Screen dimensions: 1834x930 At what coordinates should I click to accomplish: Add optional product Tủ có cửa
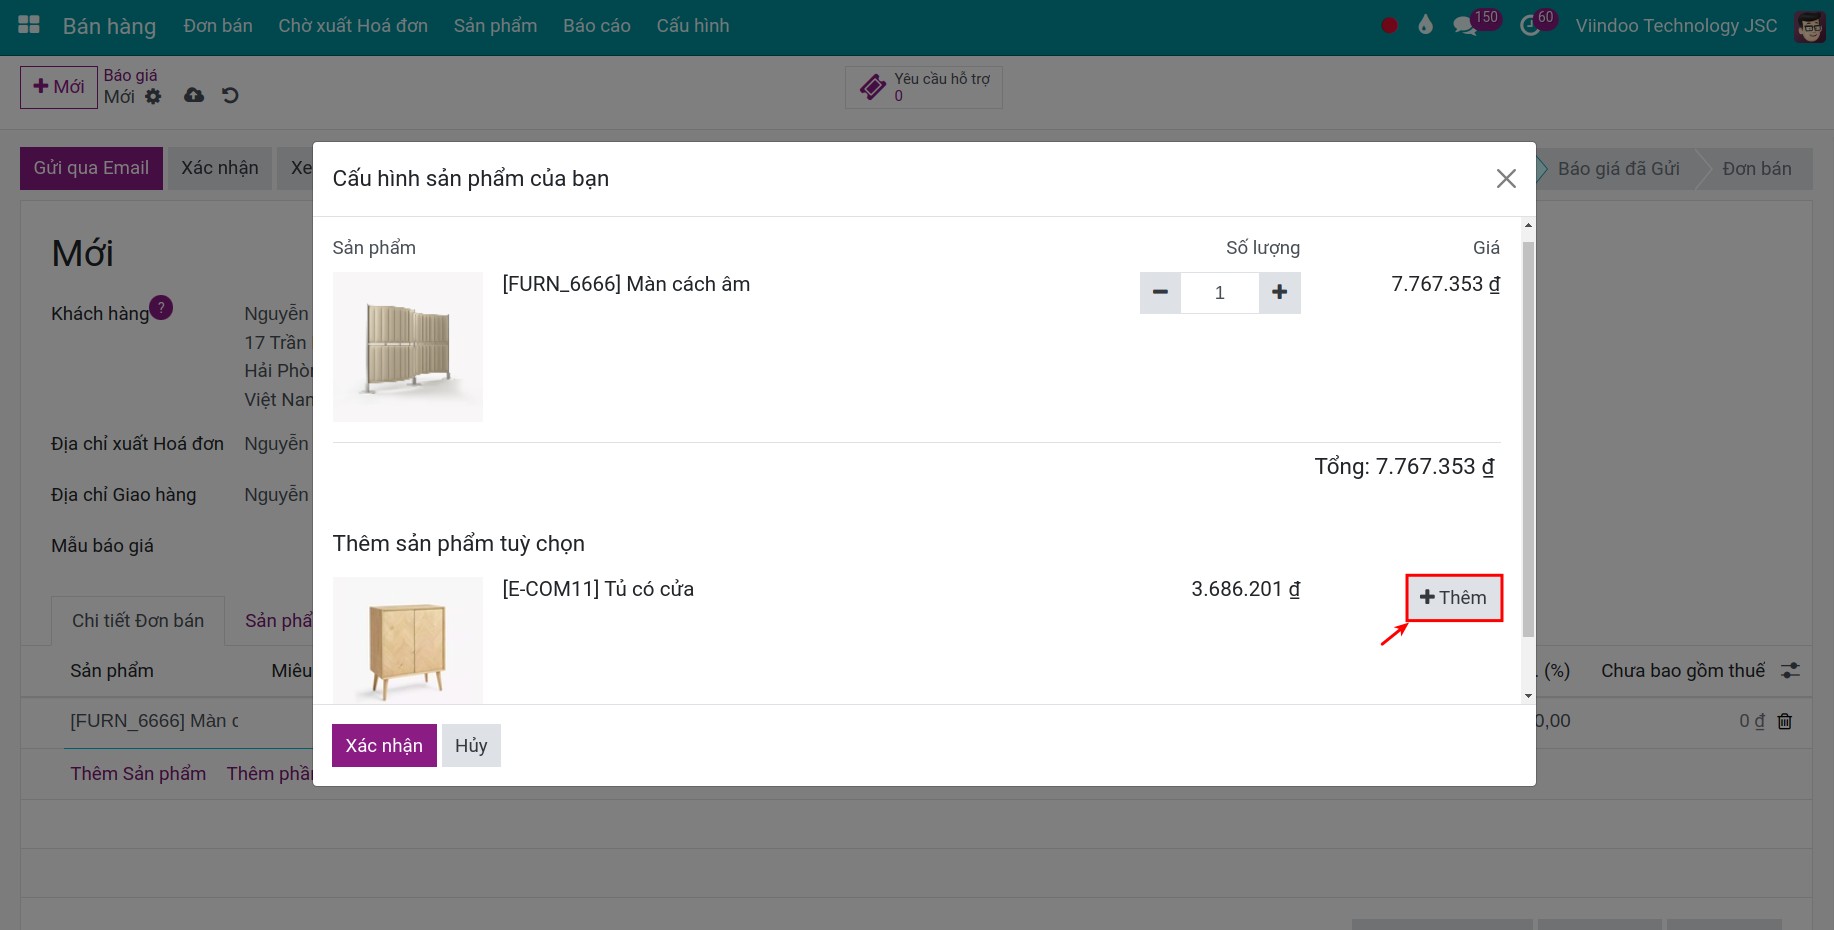coord(1453,598)
